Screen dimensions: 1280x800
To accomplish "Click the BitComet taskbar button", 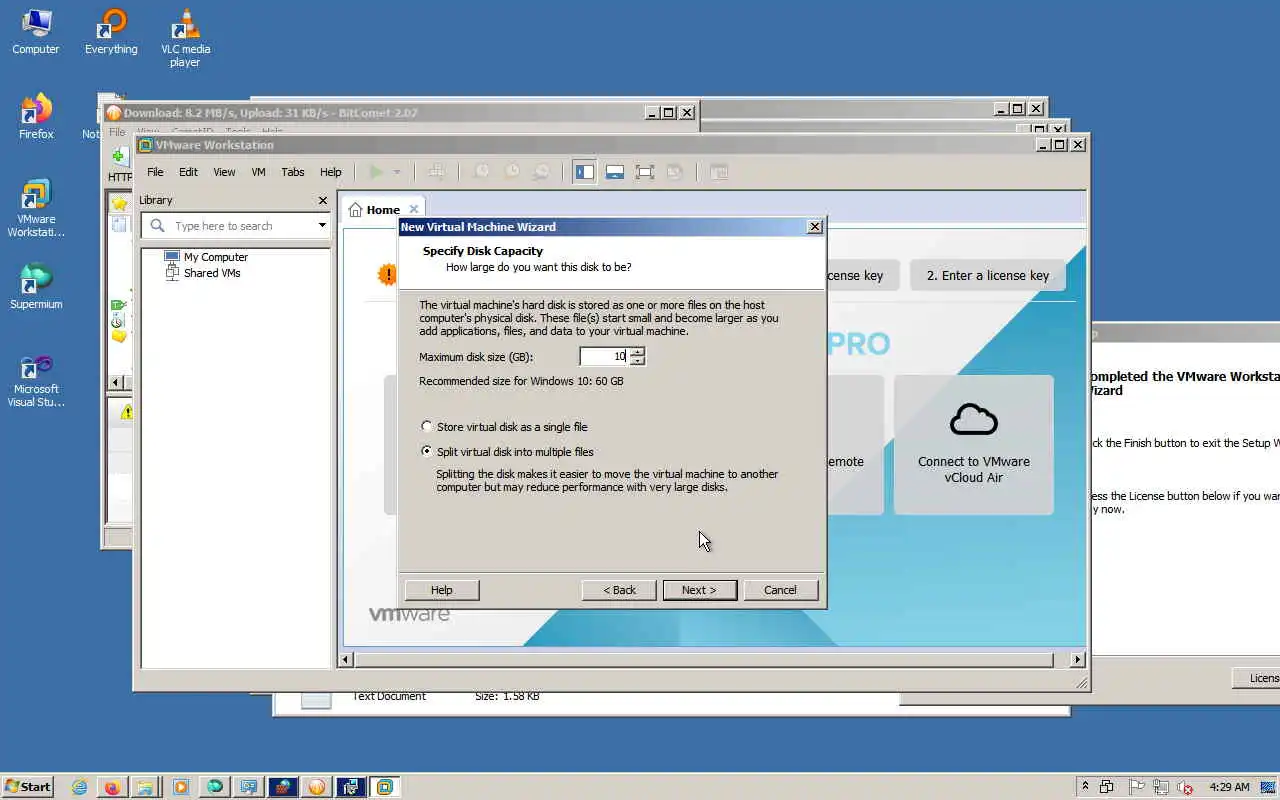I will pyautogui.click(x=316, y=787).
